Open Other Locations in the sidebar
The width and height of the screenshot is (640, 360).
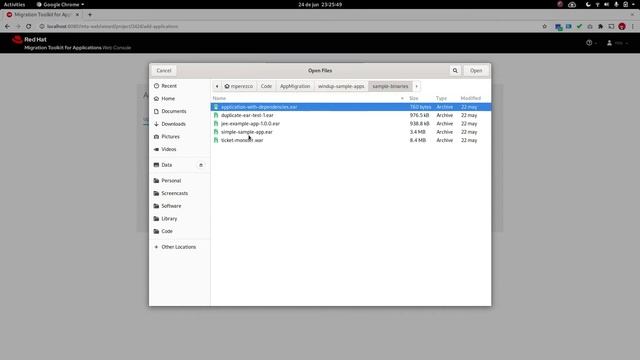click(180, 247)
